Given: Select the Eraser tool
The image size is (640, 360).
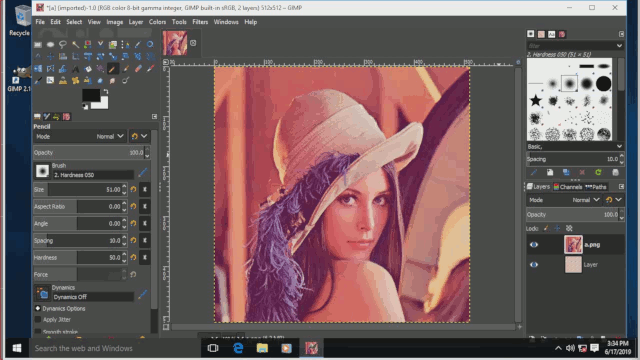Looking at the screenshot, I should coord(138,69).
